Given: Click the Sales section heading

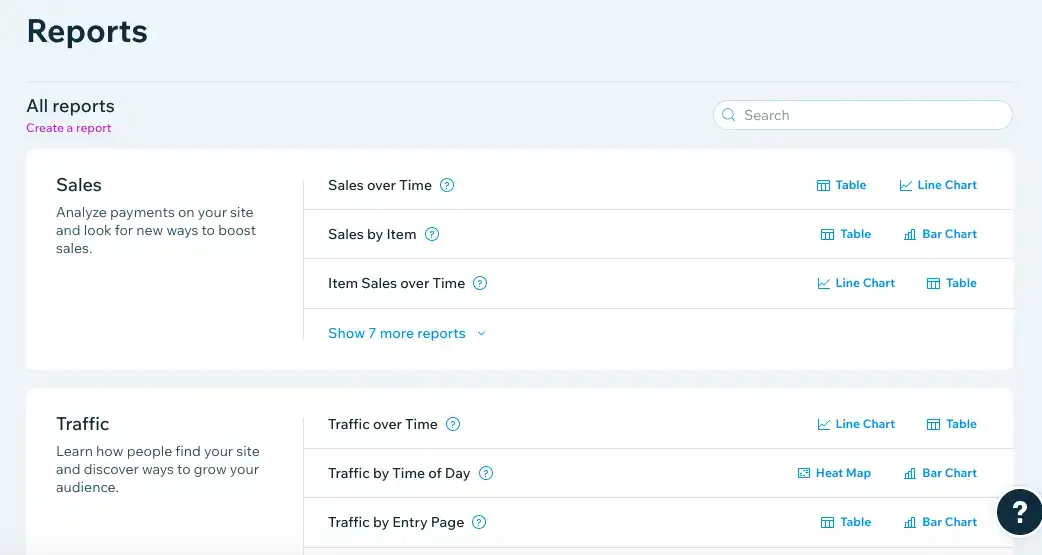Looking at the screenshot, I should click(78, 185).
